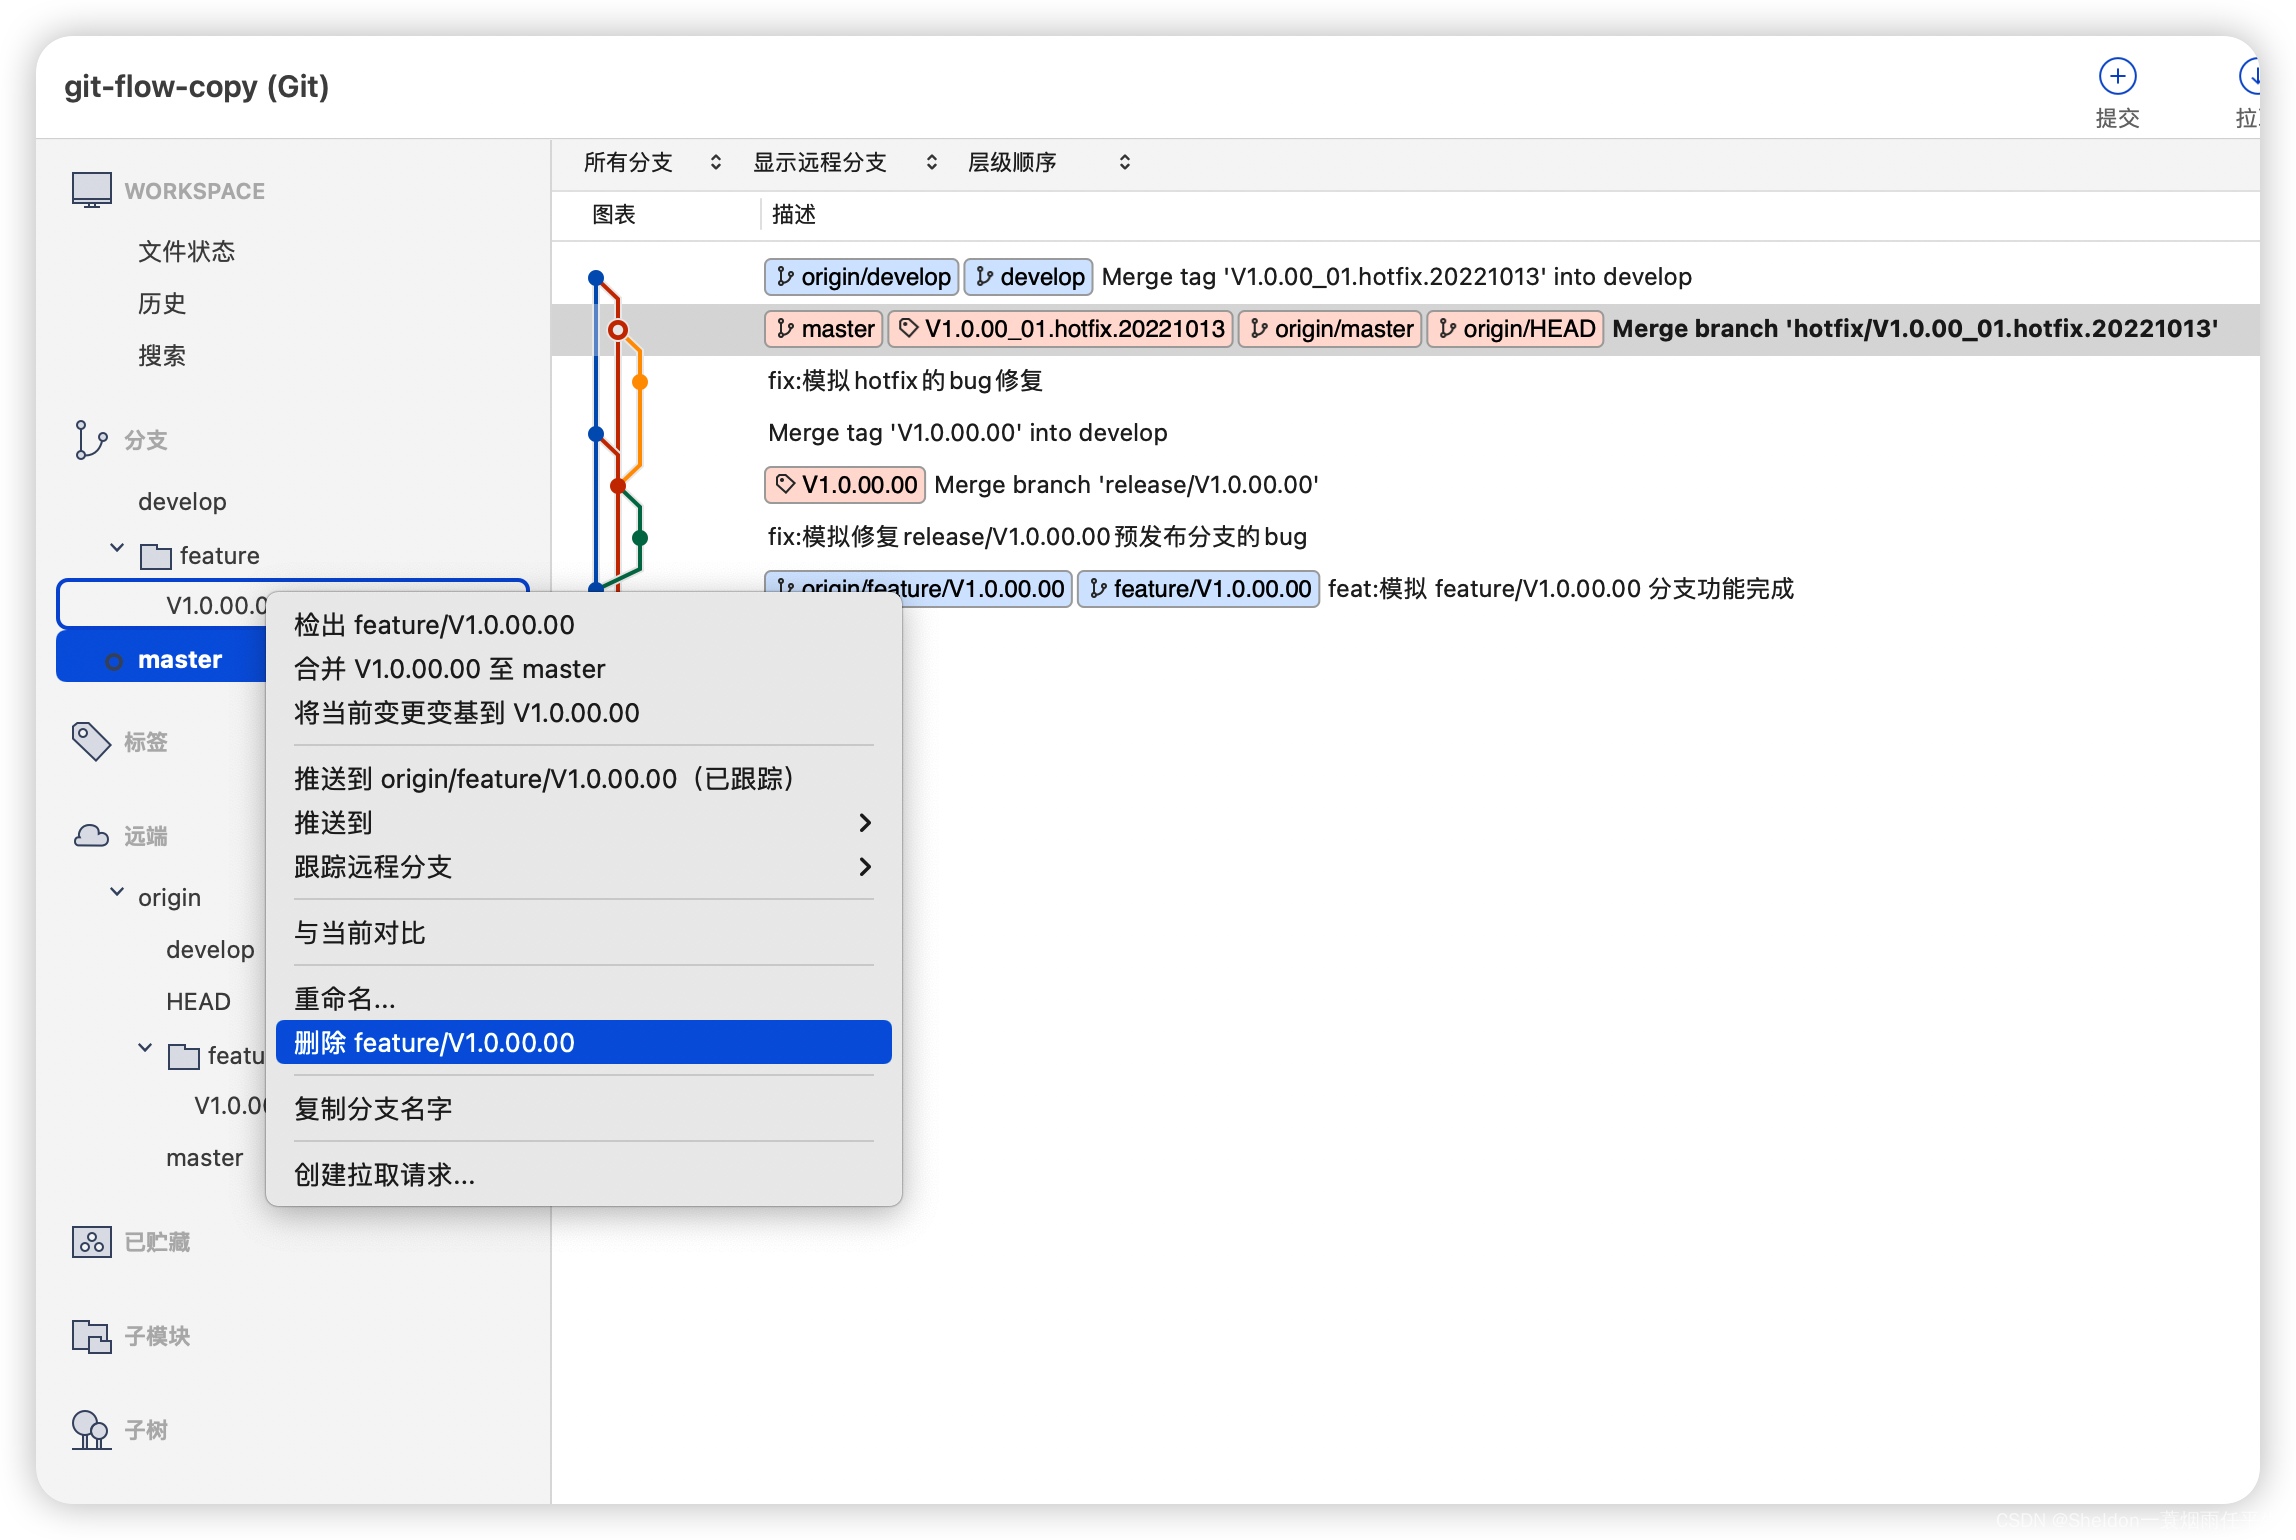The width and height of the screenshot is (2296, 1540).
Task: Select origin's master remote branch
Action: point(204,1158)
